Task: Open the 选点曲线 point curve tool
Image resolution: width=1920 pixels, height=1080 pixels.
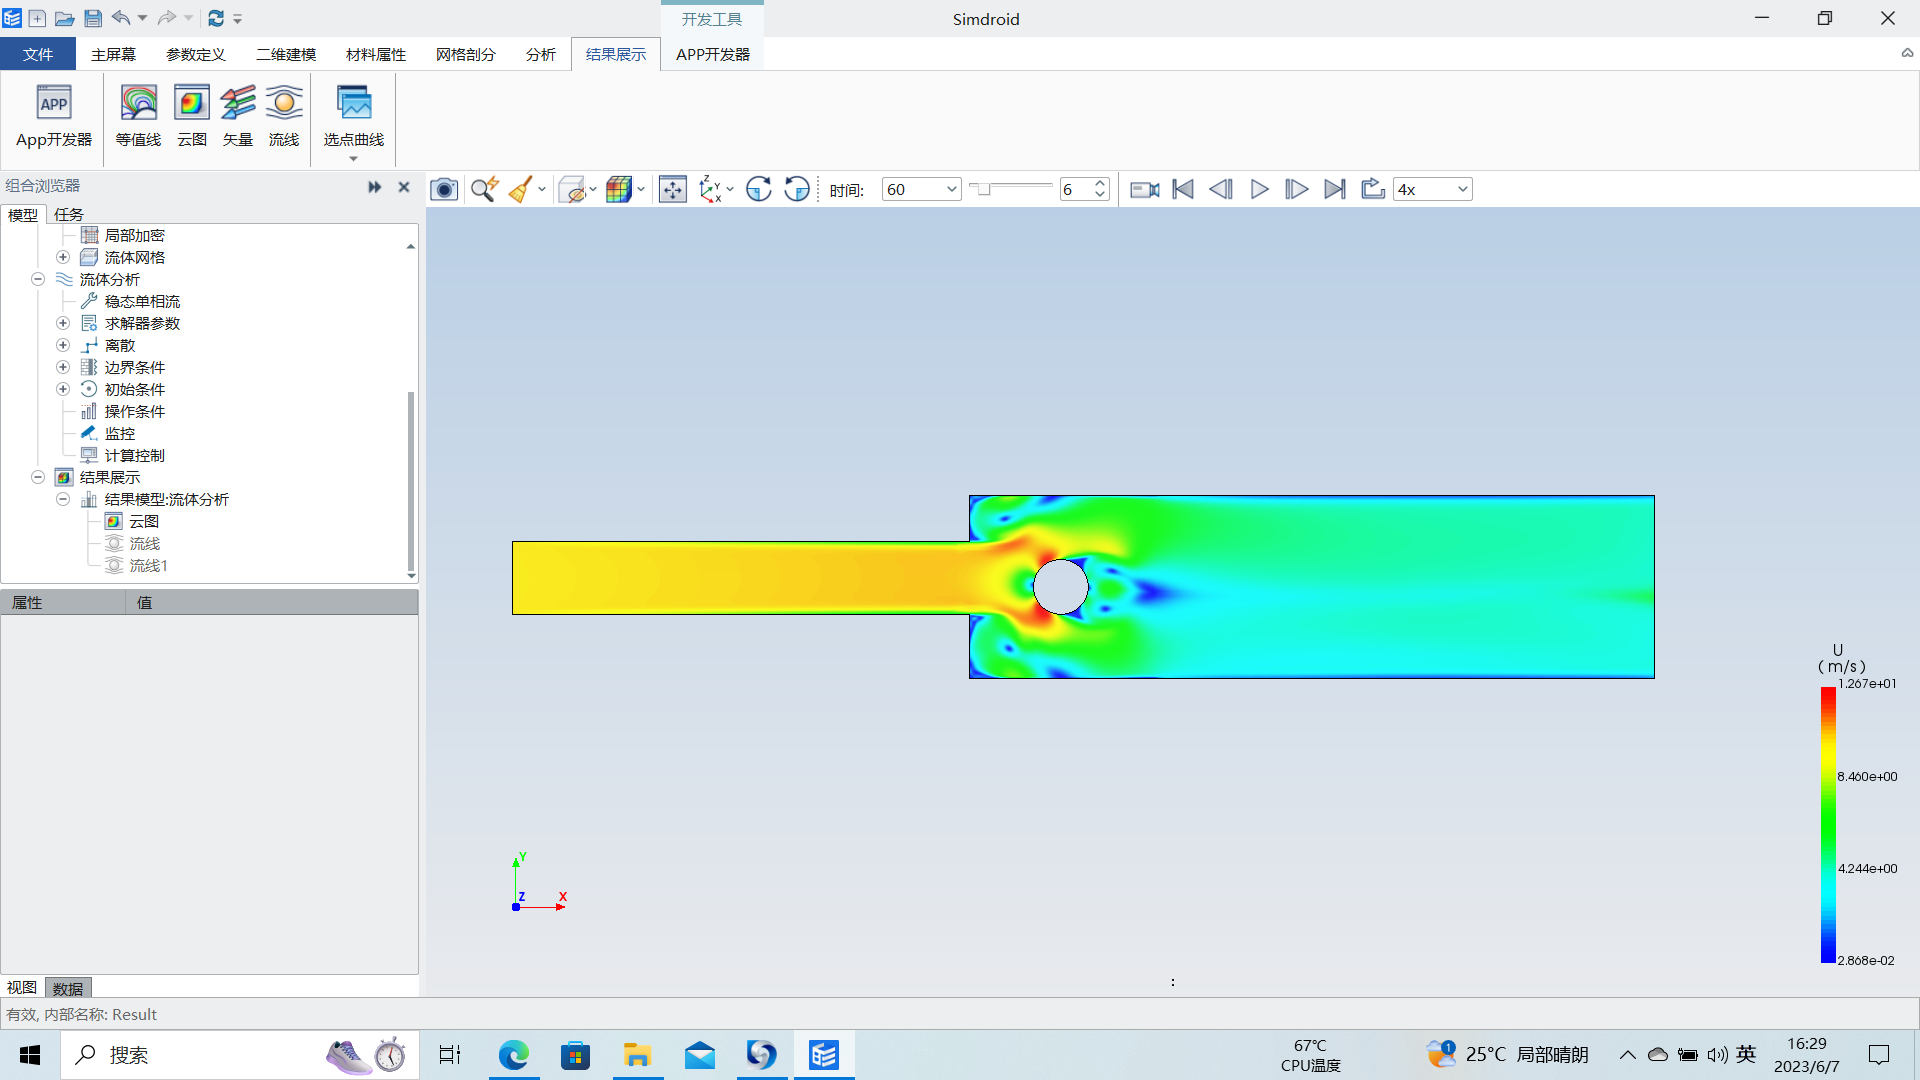Action: point(354,117)
